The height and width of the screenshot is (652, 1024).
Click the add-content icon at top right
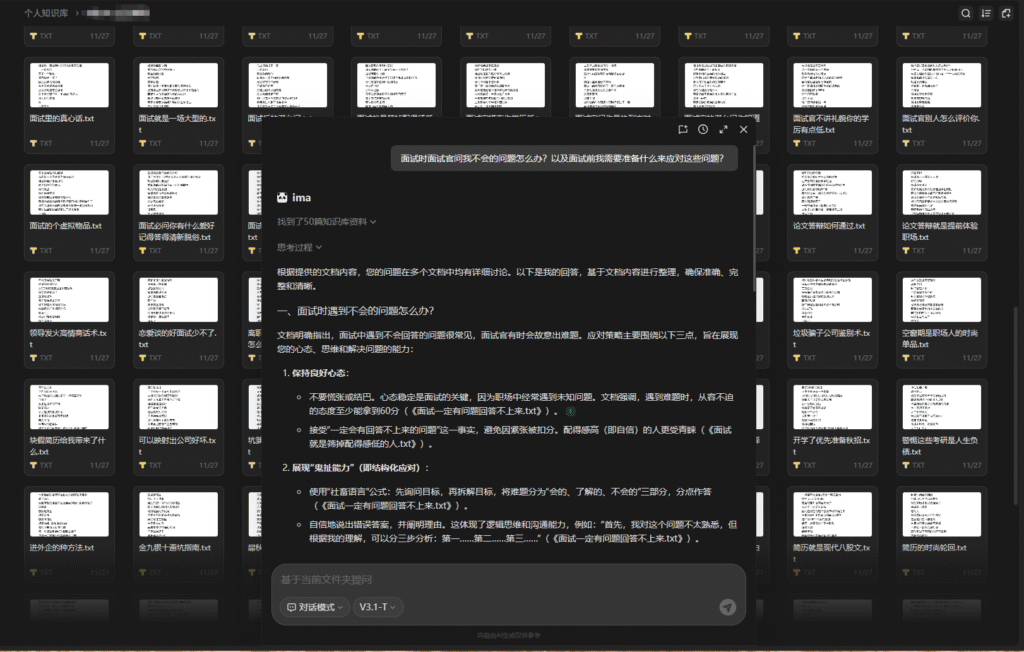[1008, 13]
